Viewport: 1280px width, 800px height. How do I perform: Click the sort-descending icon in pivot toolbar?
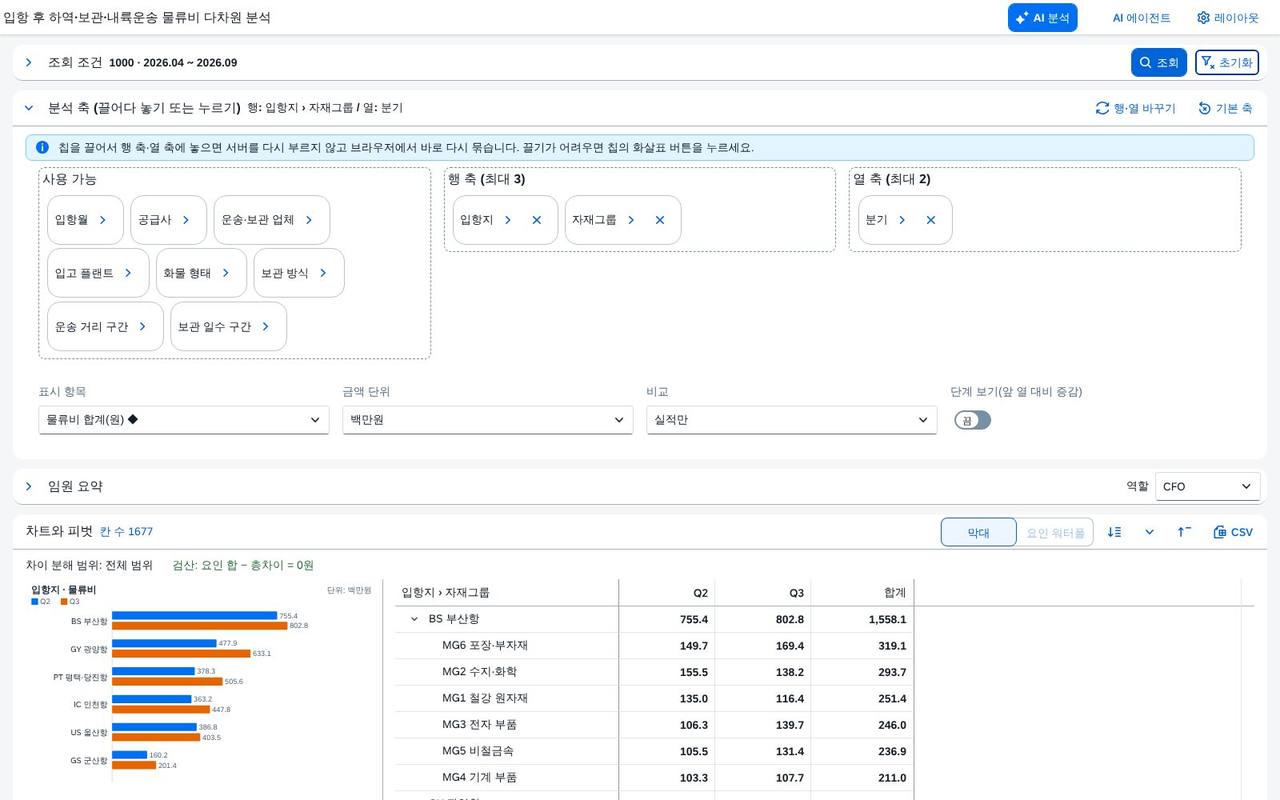click(x=1115, y=532)
